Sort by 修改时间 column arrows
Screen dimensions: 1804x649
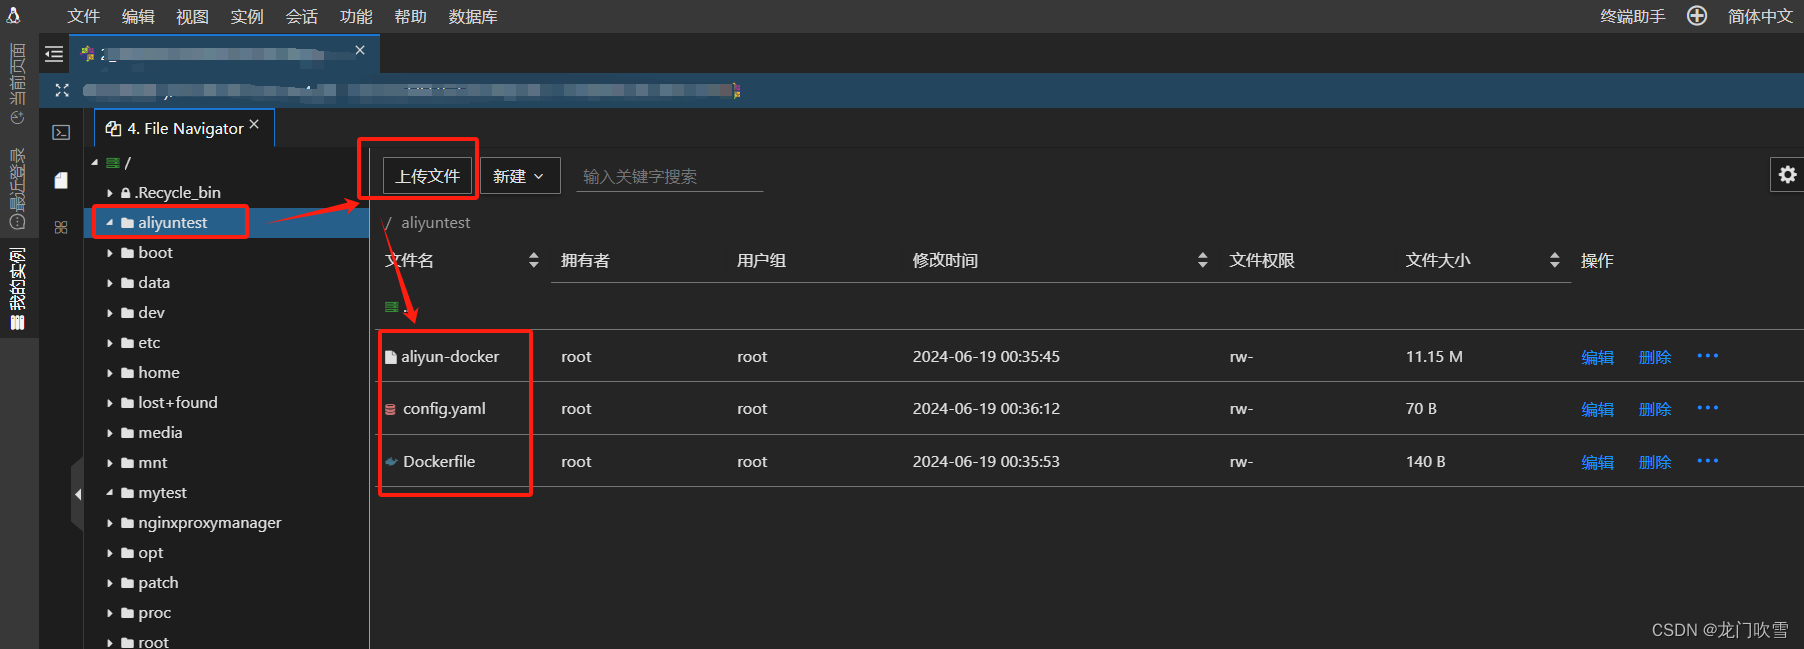[1202, 260]
